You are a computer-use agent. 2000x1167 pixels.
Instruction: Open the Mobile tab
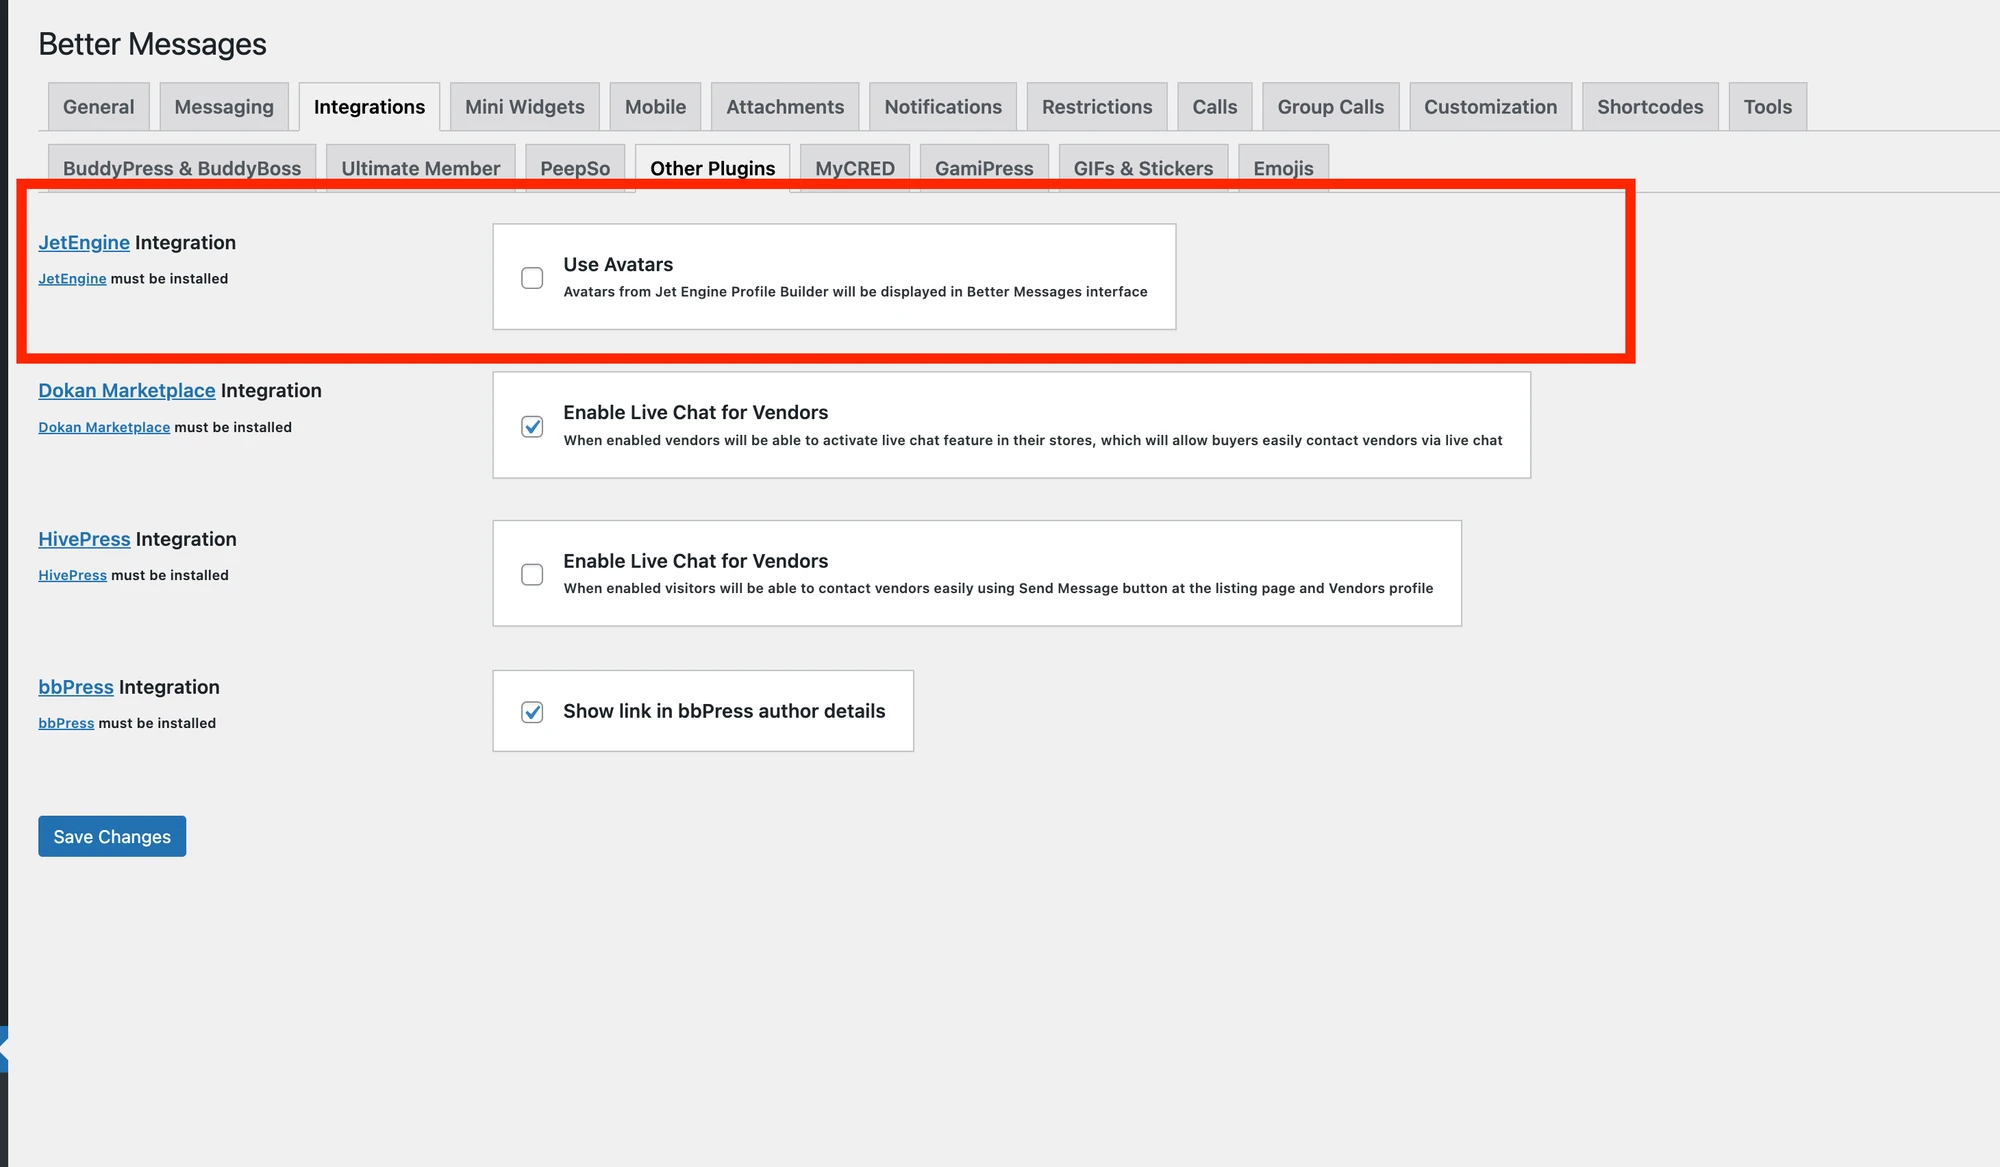pyautogui.click(x=655, y=107)
